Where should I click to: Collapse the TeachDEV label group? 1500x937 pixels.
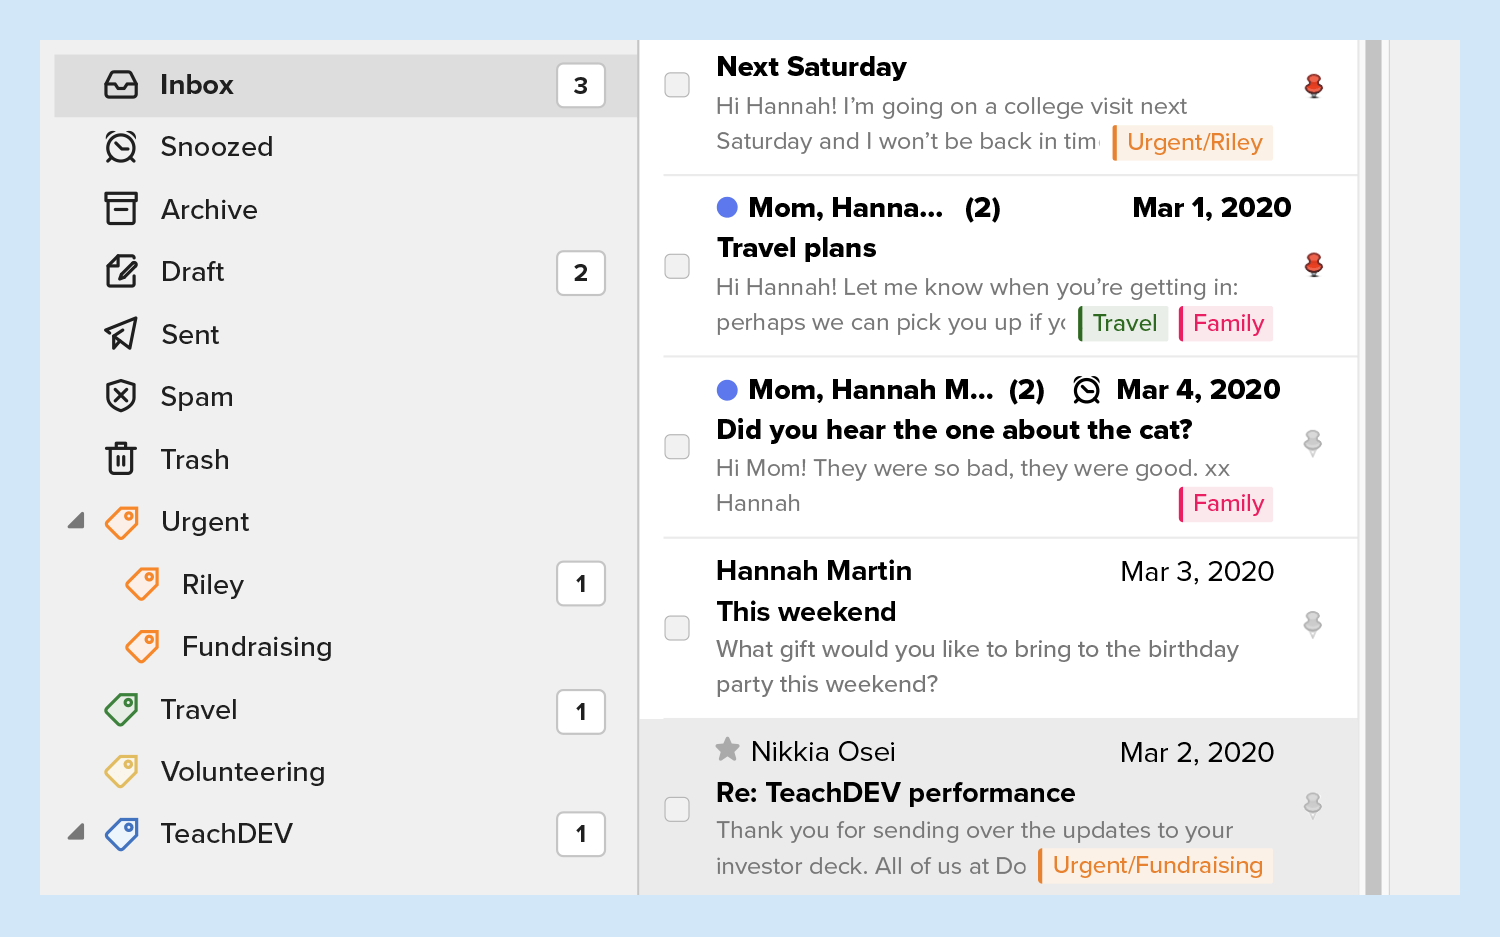76,833
